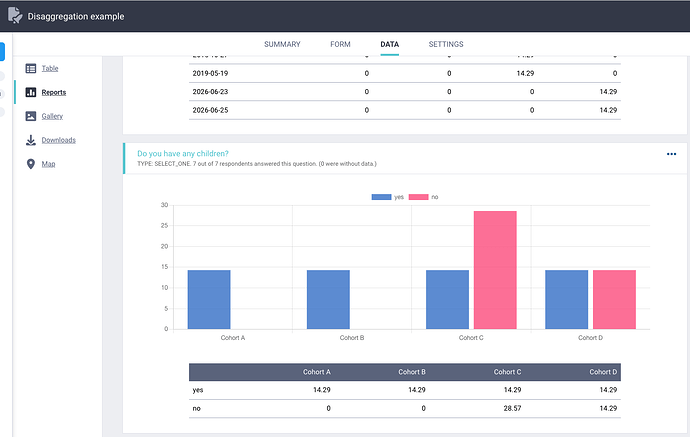Click the blue Cohort A 'yes' bar
Image resolution: width=690 pixels, height=437 pixels.
(209, 299)
